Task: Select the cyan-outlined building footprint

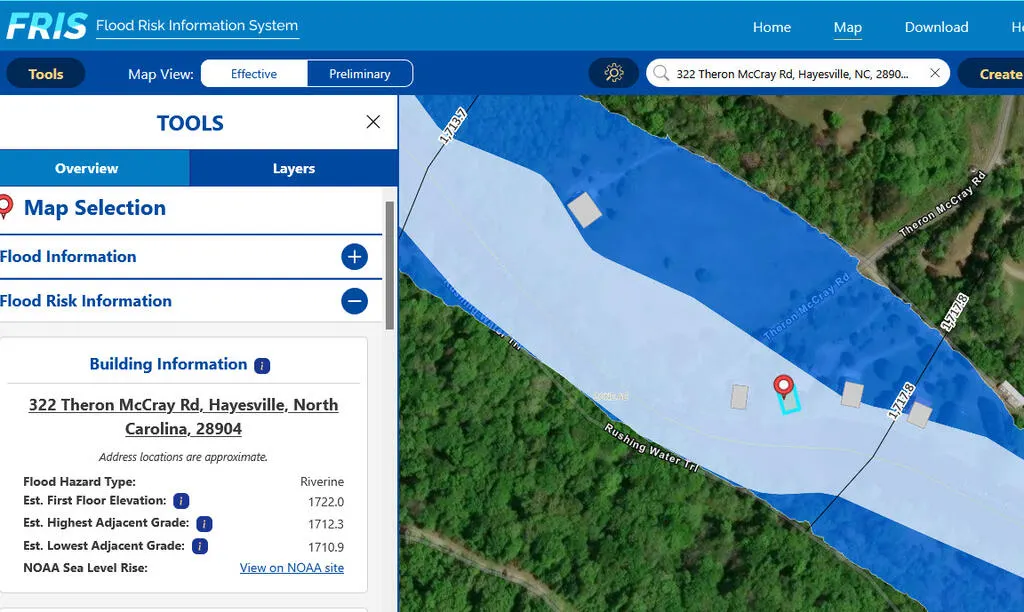Action: click(x=790, y=400)
